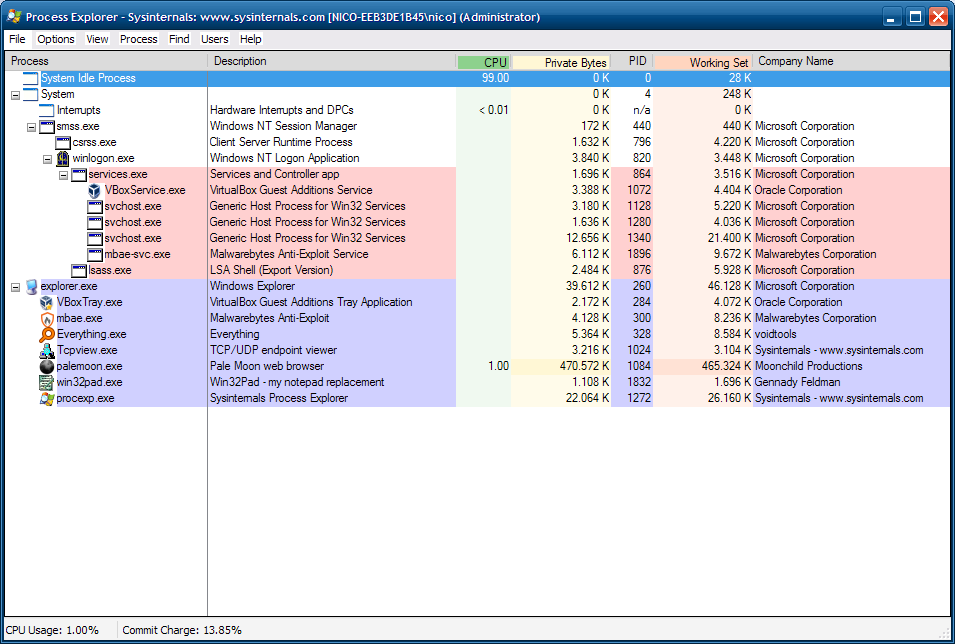Collapse the winlogon.exe tree node
The width and height of the screenshot is (955, 644).
pos(47,159)
